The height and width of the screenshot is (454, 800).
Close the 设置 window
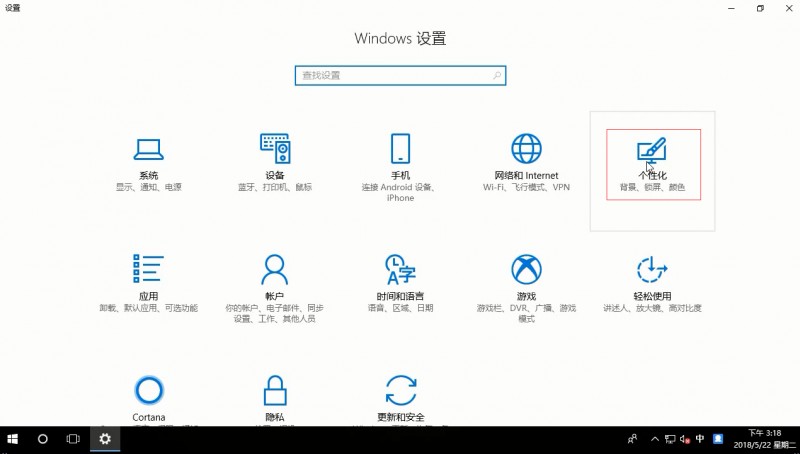pos(788,8)
